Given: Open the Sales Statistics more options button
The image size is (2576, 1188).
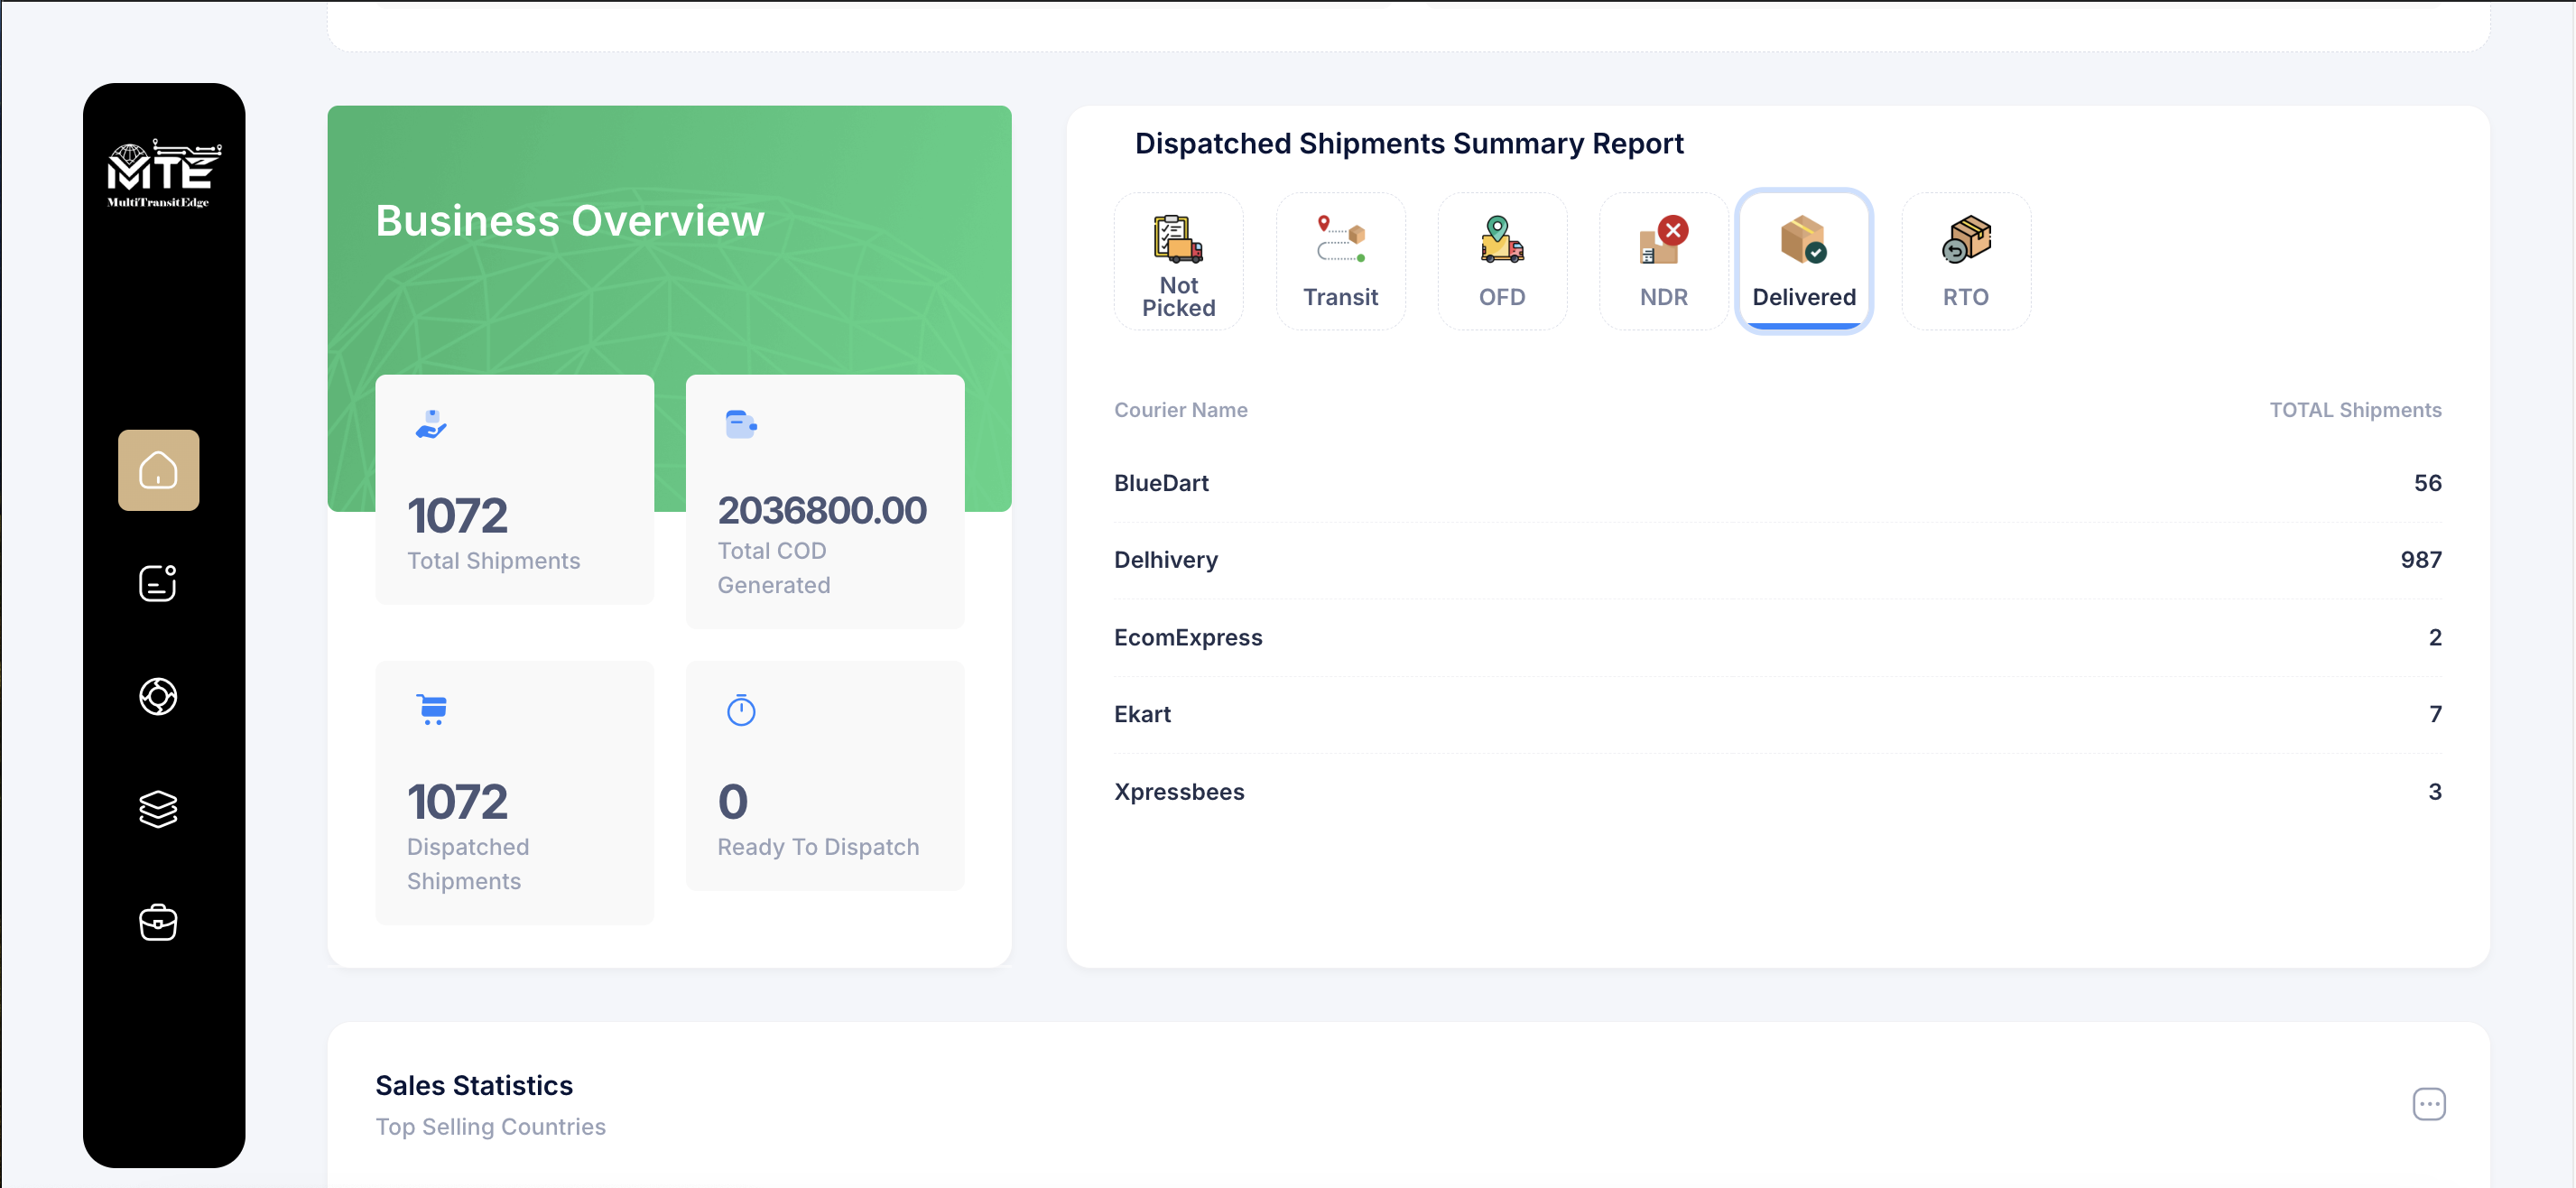Looking at the screenshot, I should (x=2429, y=1104).
